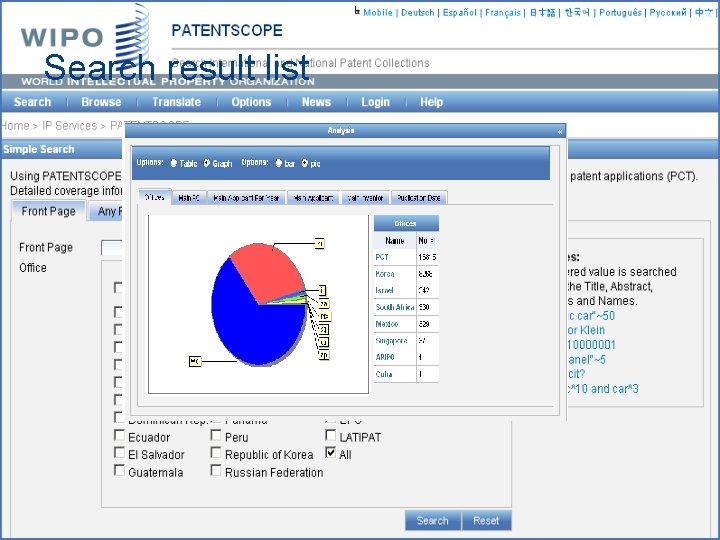Open the Options menu
Screen dimensions: 720x540
(x=251, y=102)
